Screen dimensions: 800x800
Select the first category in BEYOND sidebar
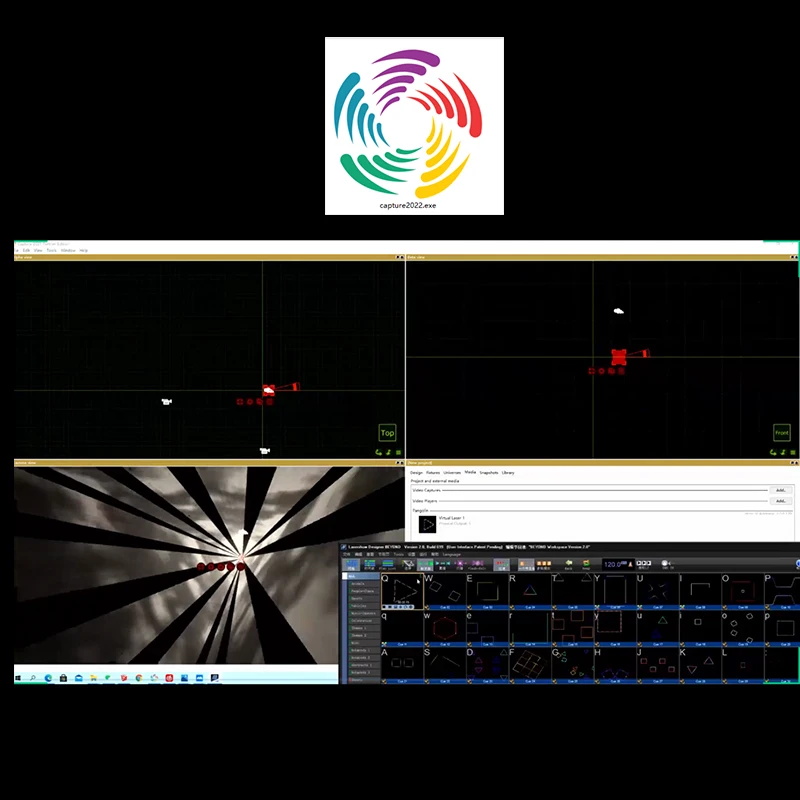tap(363, 577)
